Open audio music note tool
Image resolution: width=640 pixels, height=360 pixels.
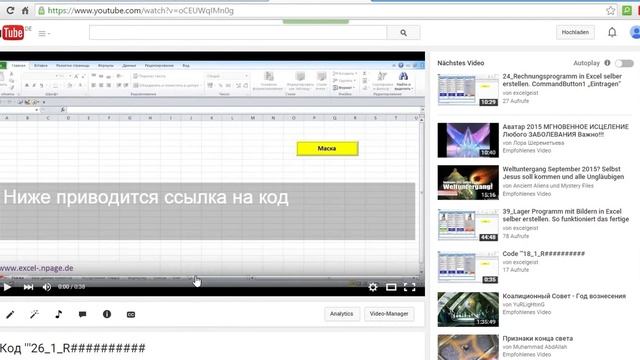(x=58, y=314)
